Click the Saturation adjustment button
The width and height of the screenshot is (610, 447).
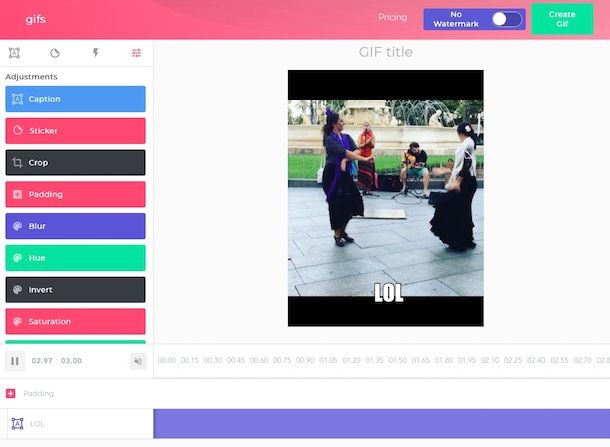(75, 321)
